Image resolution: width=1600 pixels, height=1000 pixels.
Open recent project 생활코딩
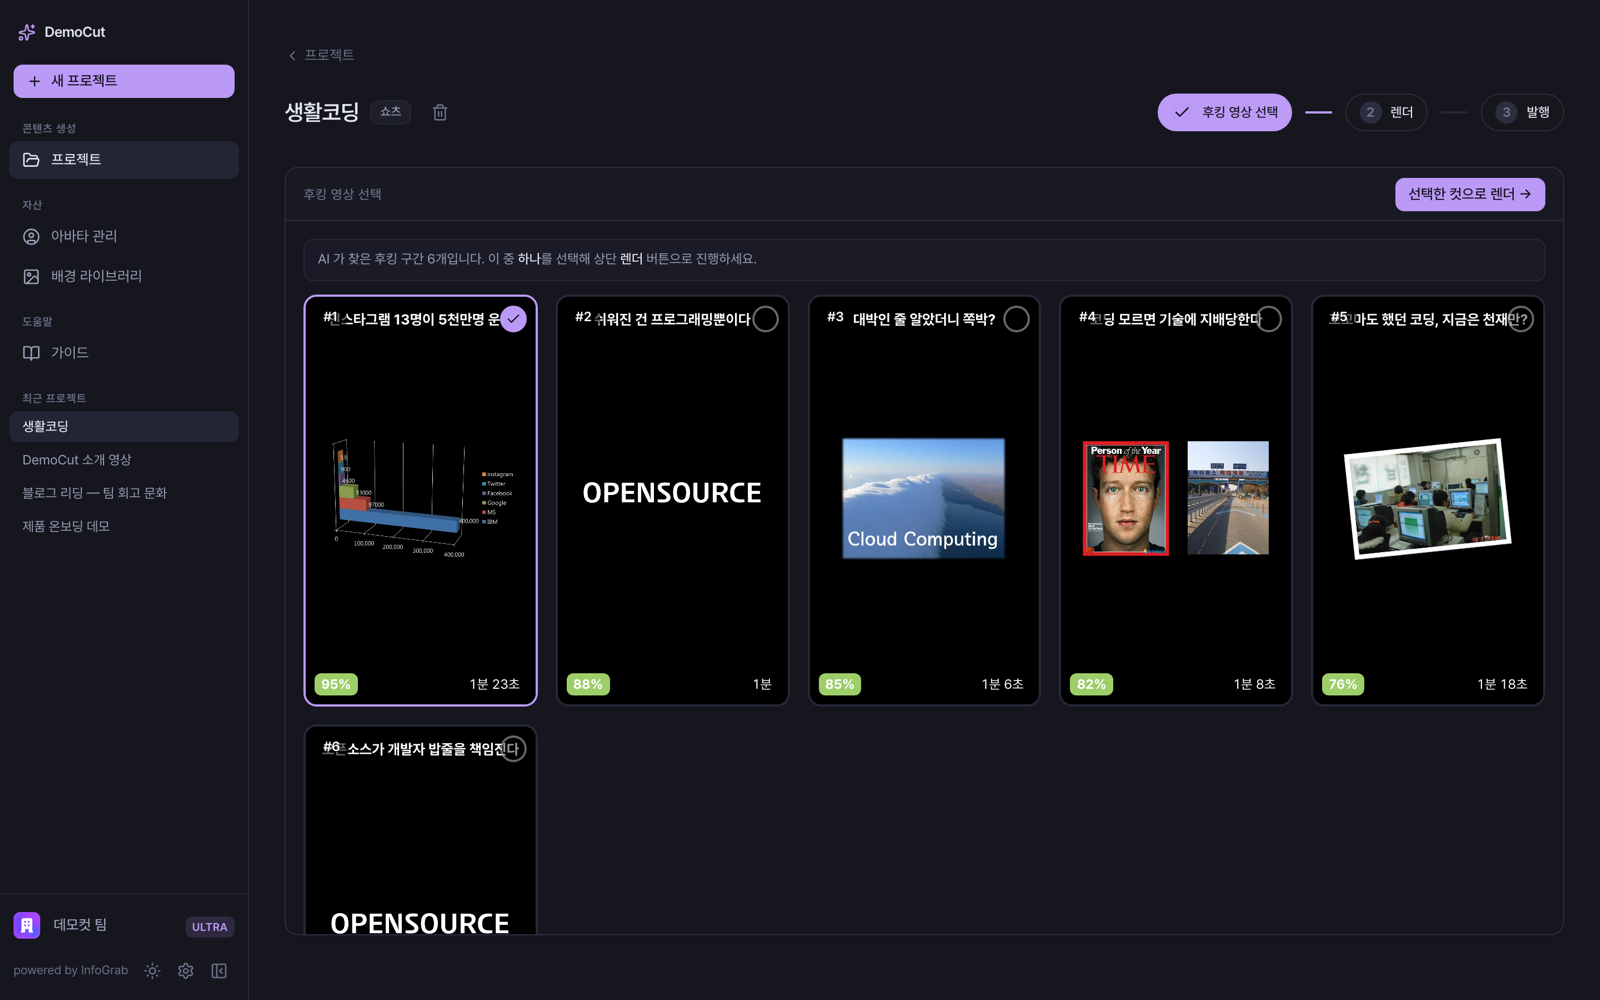point(124,427)
